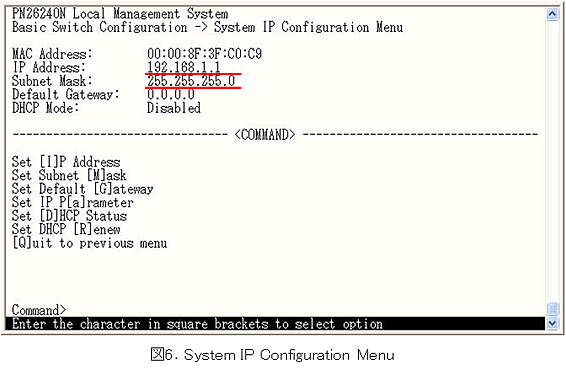Viewport: 566px width, 369px height.
Task: Click the Command> prompt
Action: [39, 310]
